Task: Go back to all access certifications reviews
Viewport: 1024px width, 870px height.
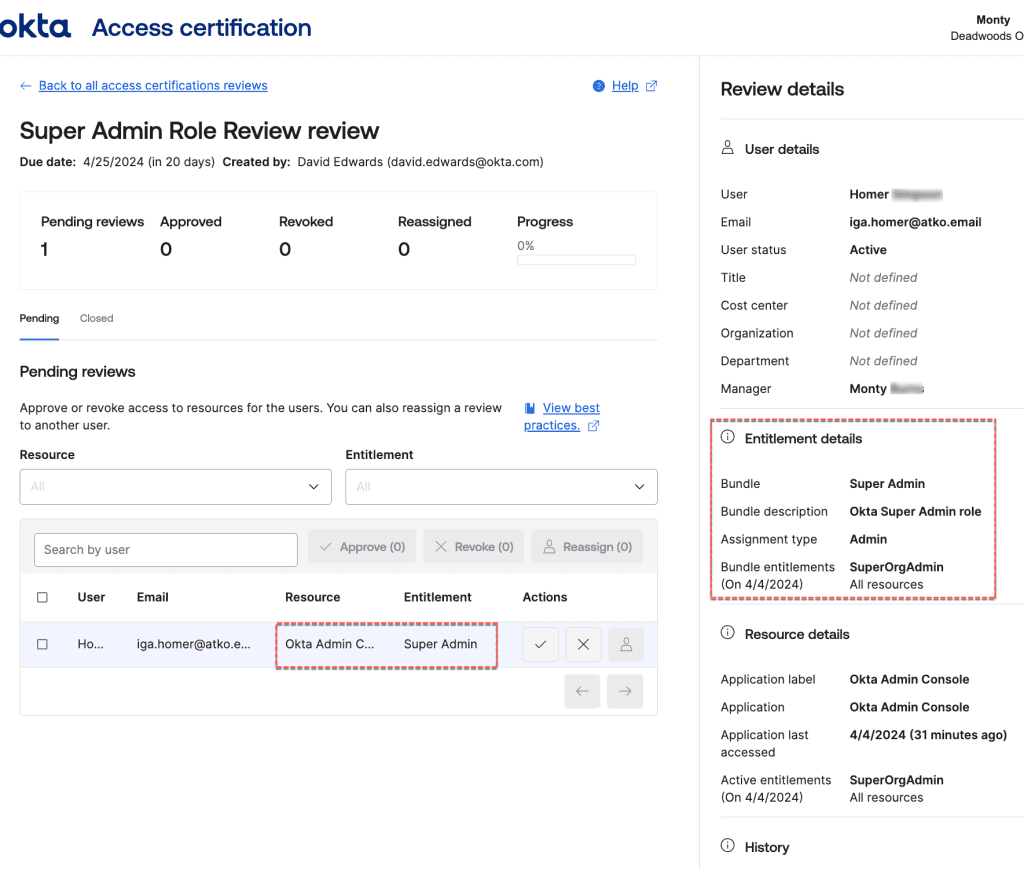Action: (x=152, y=86)
